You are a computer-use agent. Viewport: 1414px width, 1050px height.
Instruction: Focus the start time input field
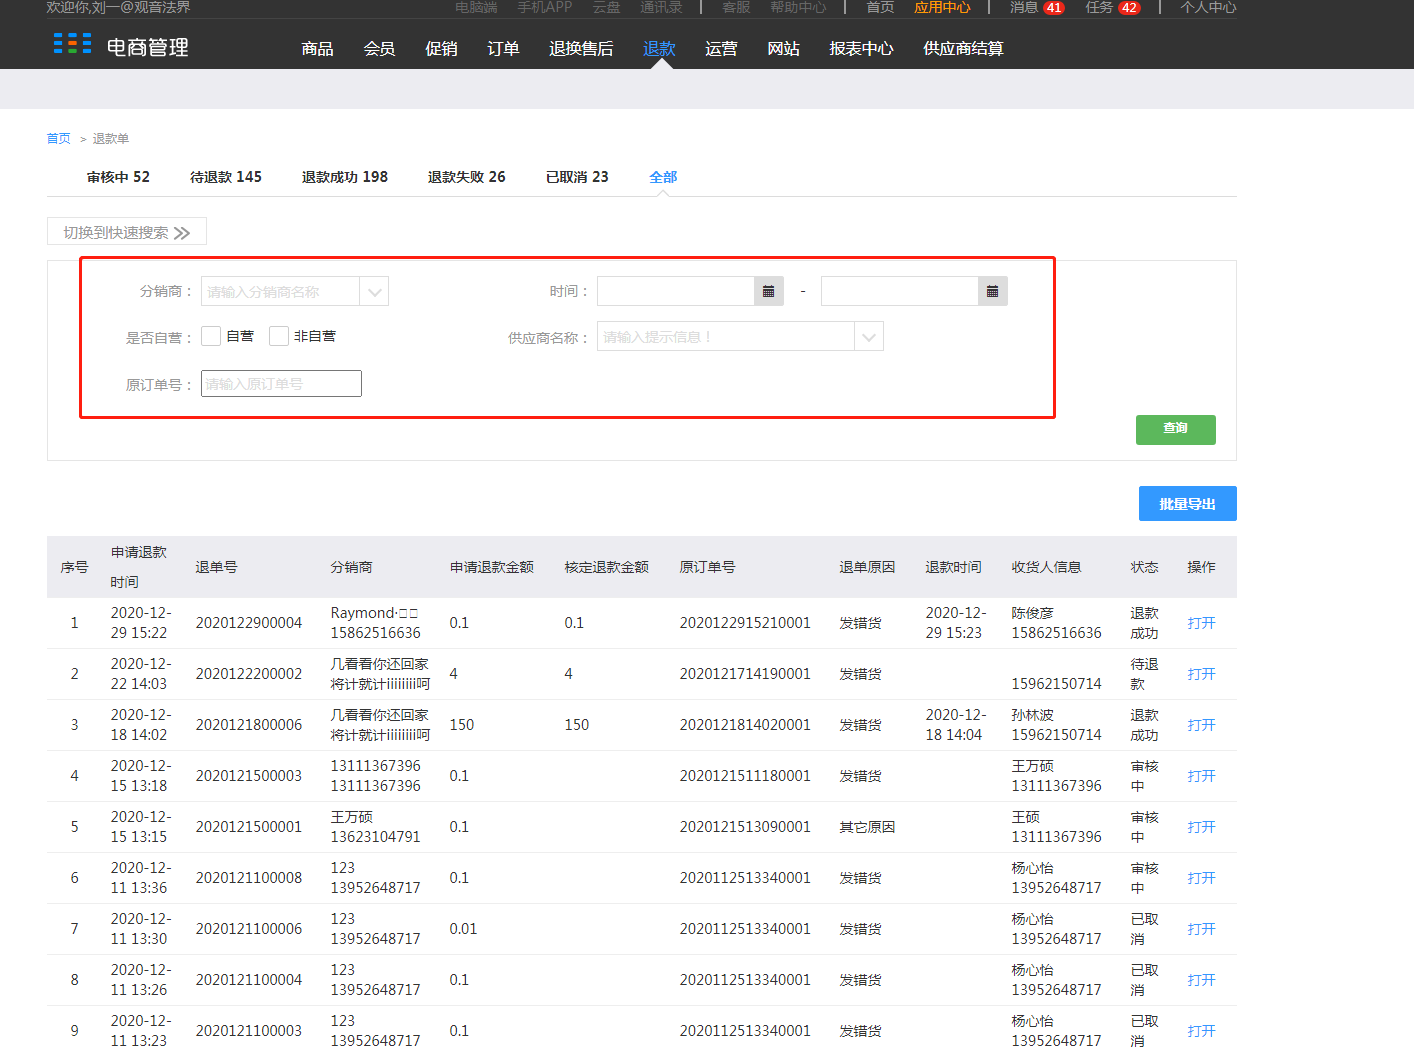tap(676, 291)
